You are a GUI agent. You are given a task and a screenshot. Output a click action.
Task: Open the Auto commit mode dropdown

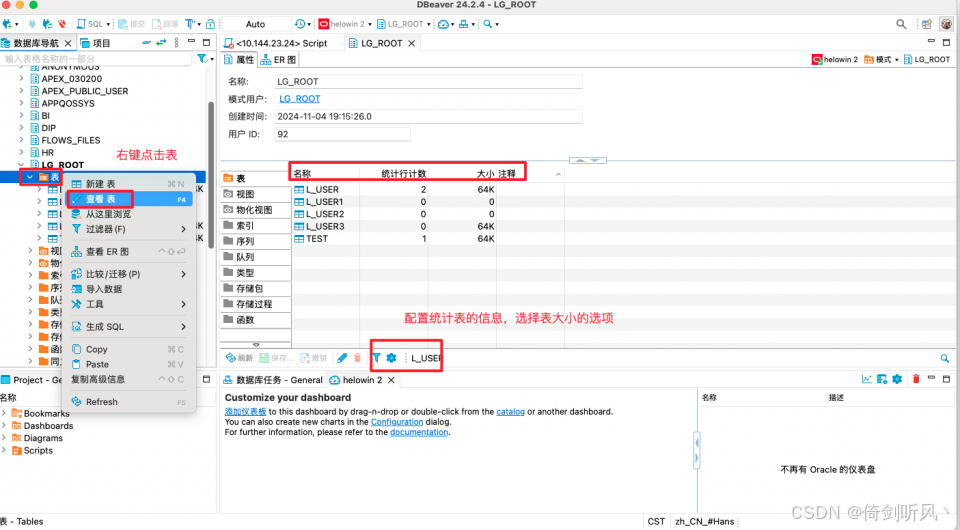[x=256, y=24]
